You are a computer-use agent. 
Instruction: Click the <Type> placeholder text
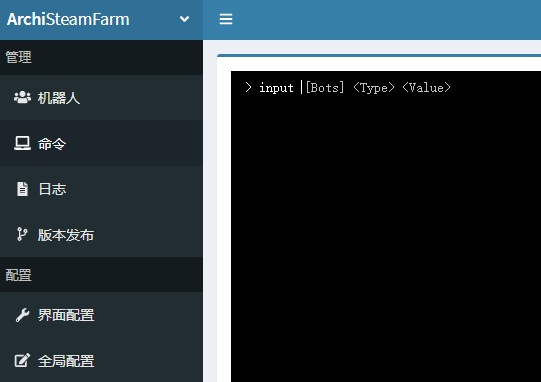374,88
